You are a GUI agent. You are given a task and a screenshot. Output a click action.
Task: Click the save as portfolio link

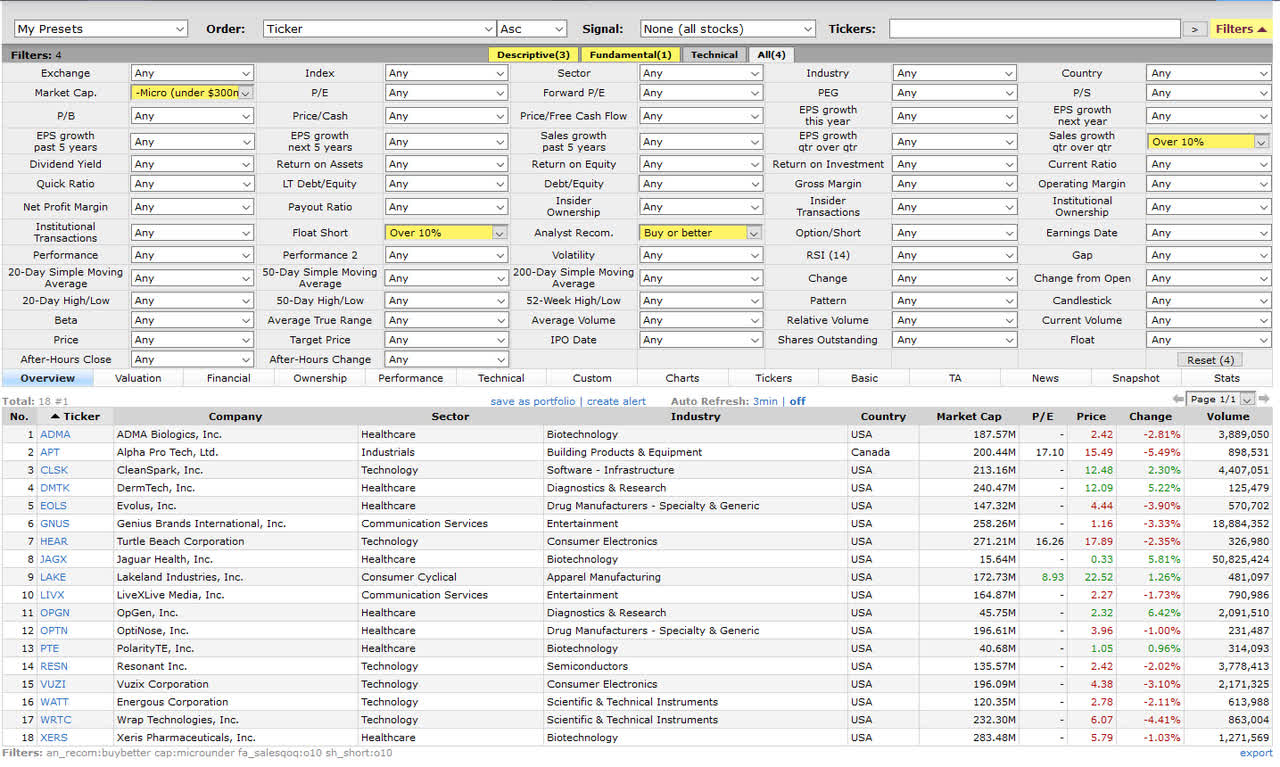(x=533, y=401)
